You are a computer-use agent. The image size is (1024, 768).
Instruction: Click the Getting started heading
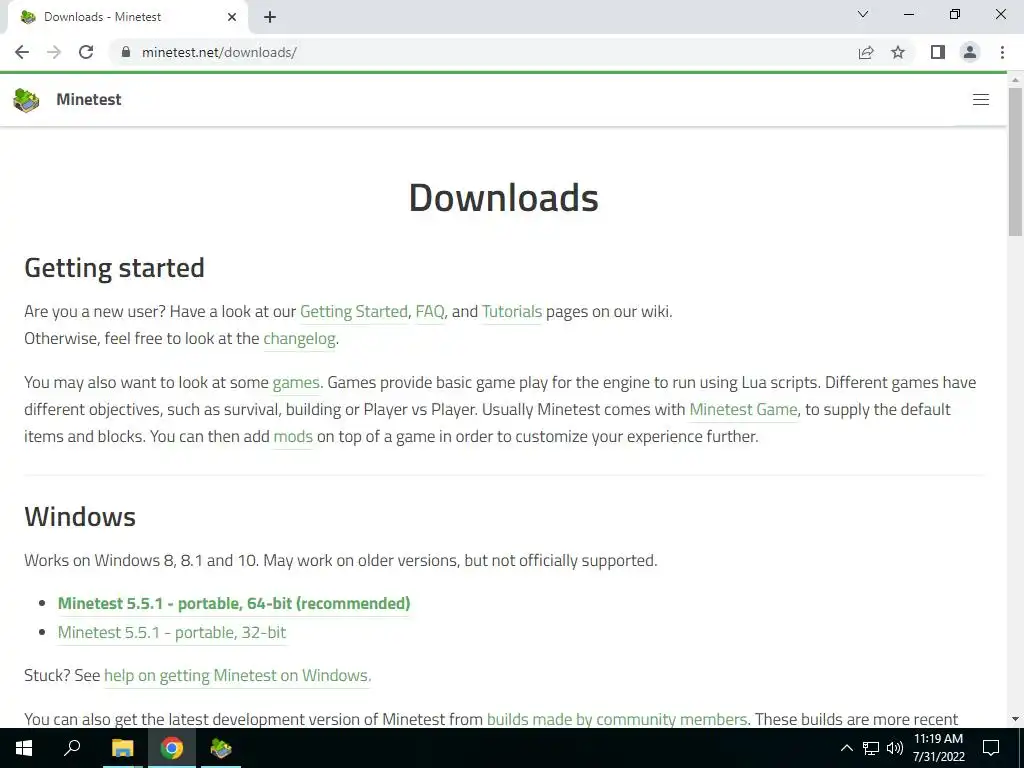[114, 268]
